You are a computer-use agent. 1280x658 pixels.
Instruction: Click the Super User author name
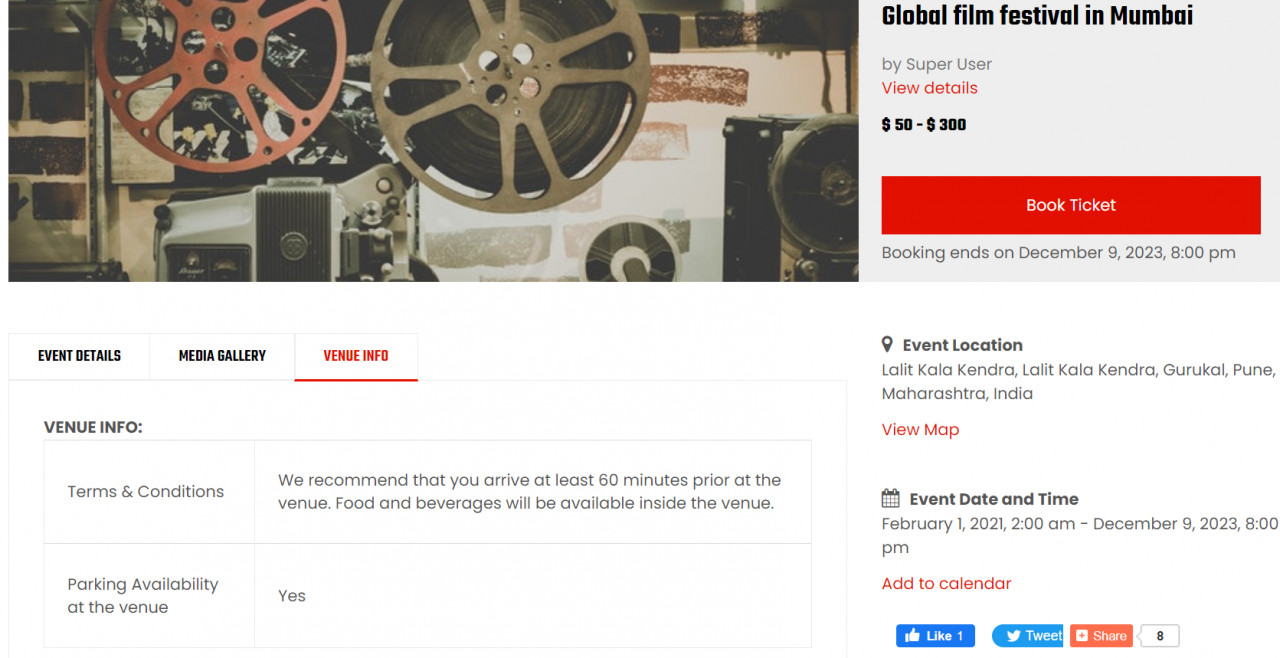[x=948, y=64]
